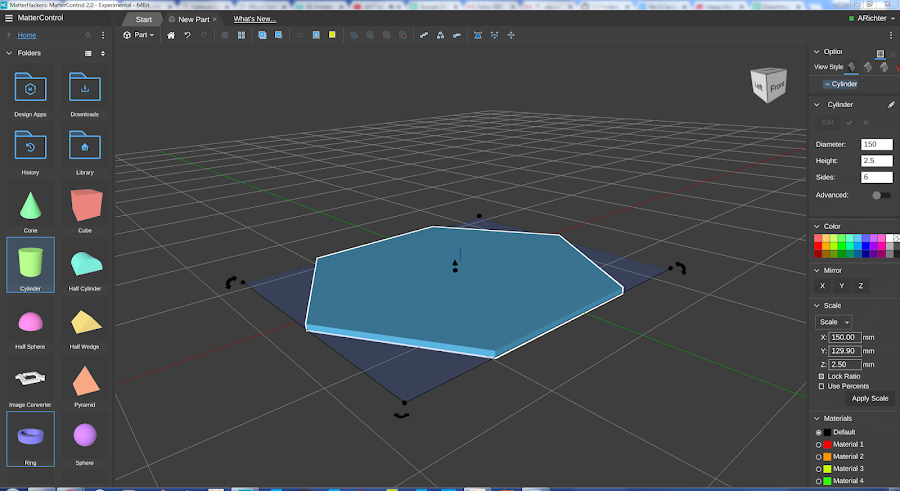The width and height of the screenshot is (900, 491).
Task: Click the Diameter input field
Action: tap(876, 145)
